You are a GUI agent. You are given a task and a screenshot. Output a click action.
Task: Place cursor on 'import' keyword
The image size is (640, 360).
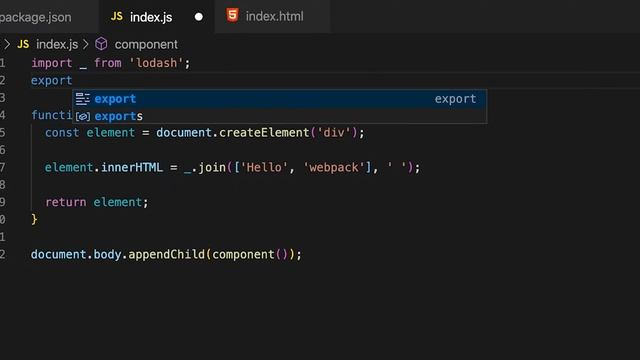click(52, 63)
